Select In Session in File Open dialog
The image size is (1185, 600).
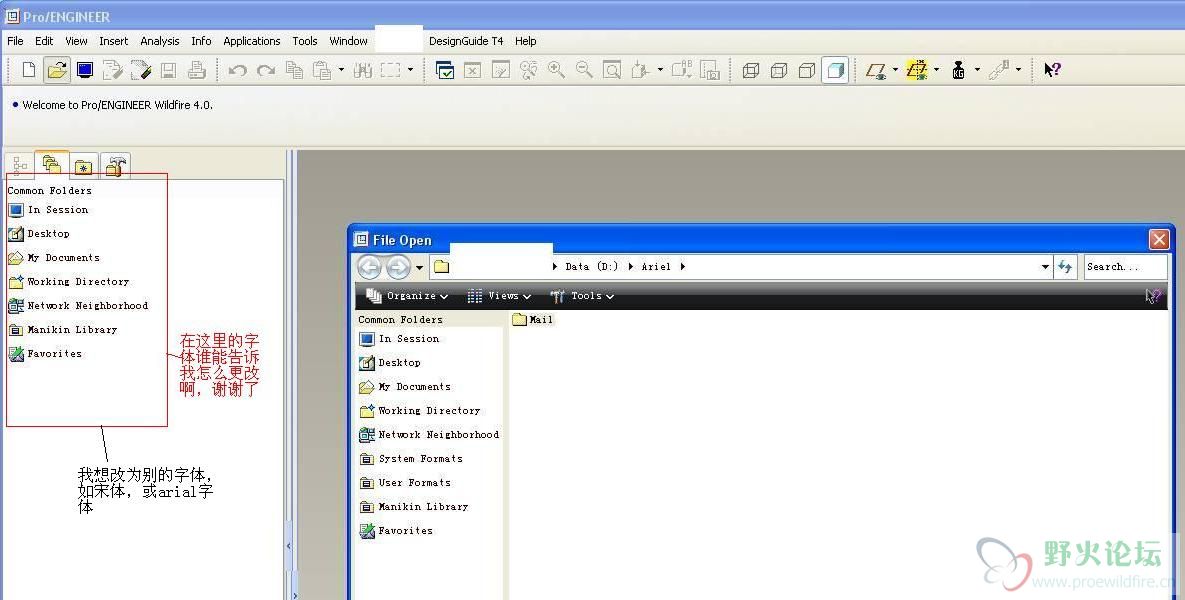(399, 339)
